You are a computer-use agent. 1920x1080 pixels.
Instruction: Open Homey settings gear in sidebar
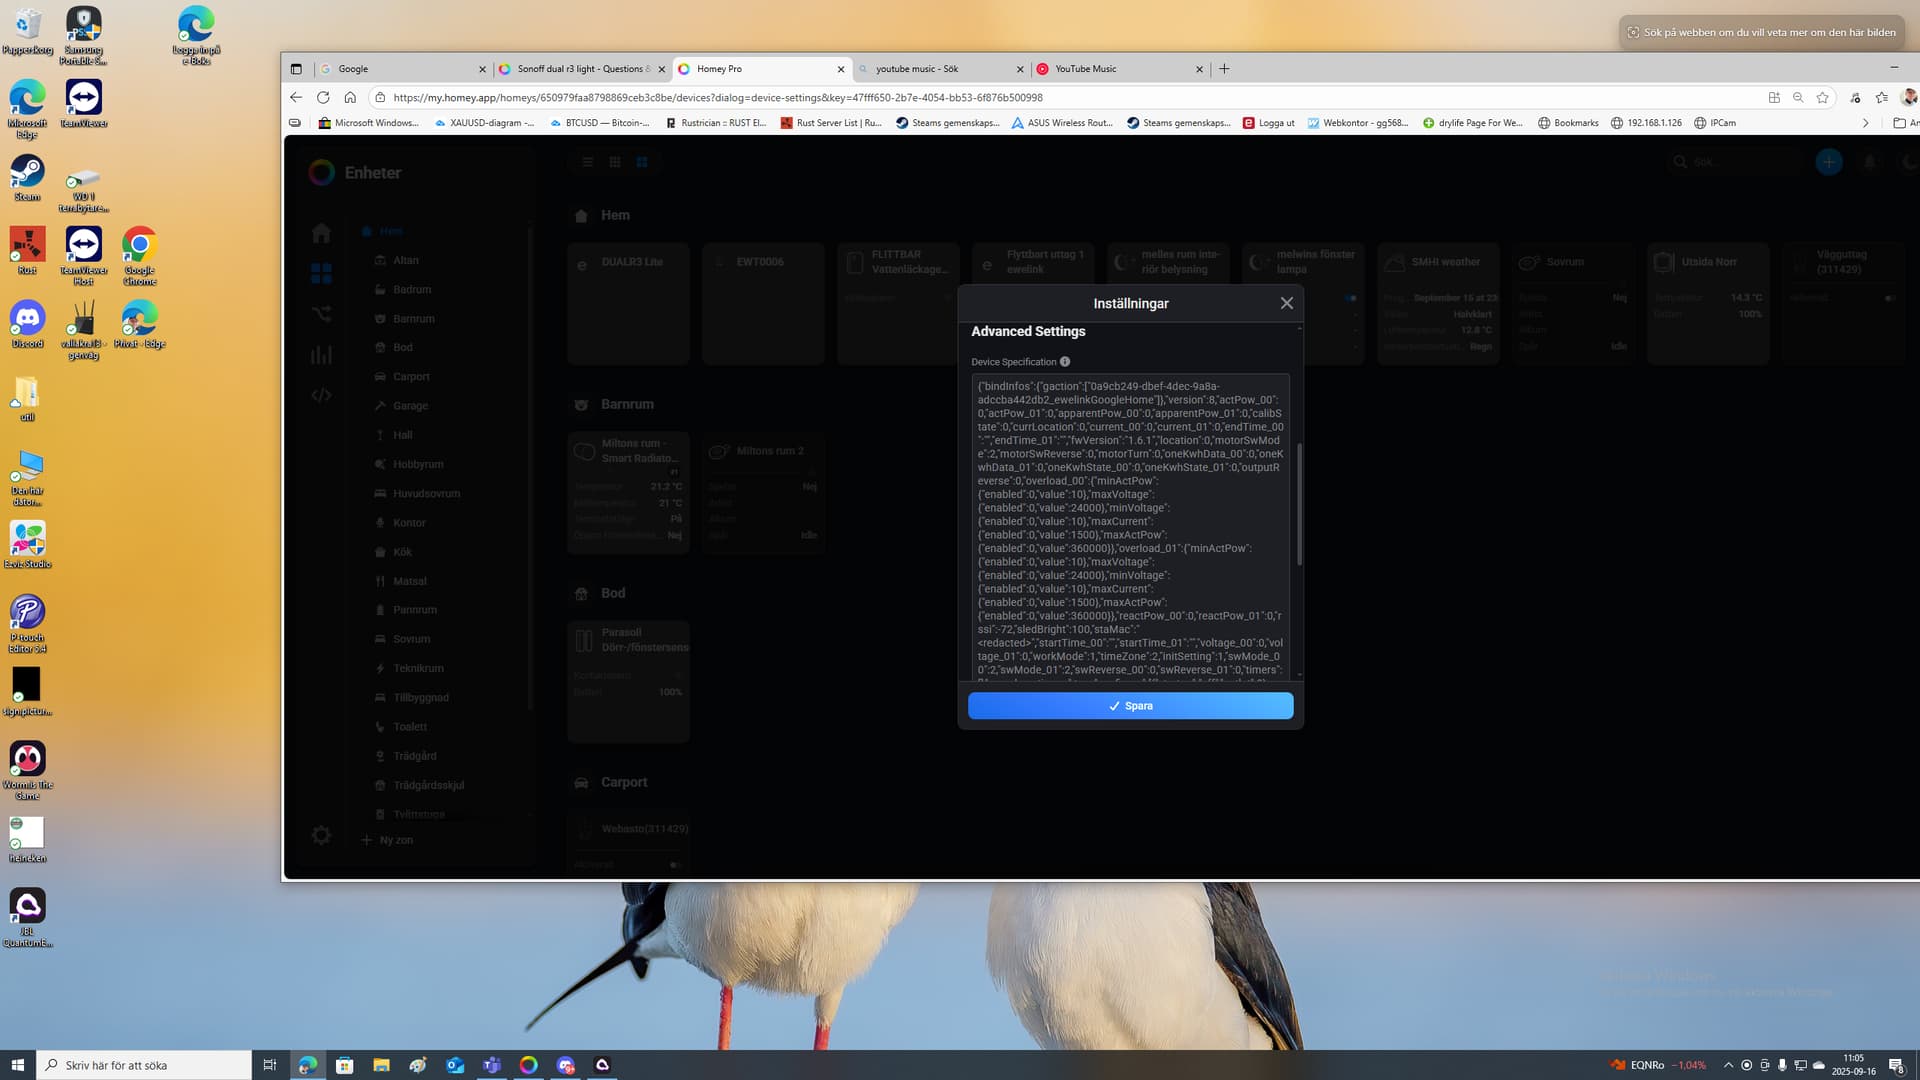tap(321, 835)
